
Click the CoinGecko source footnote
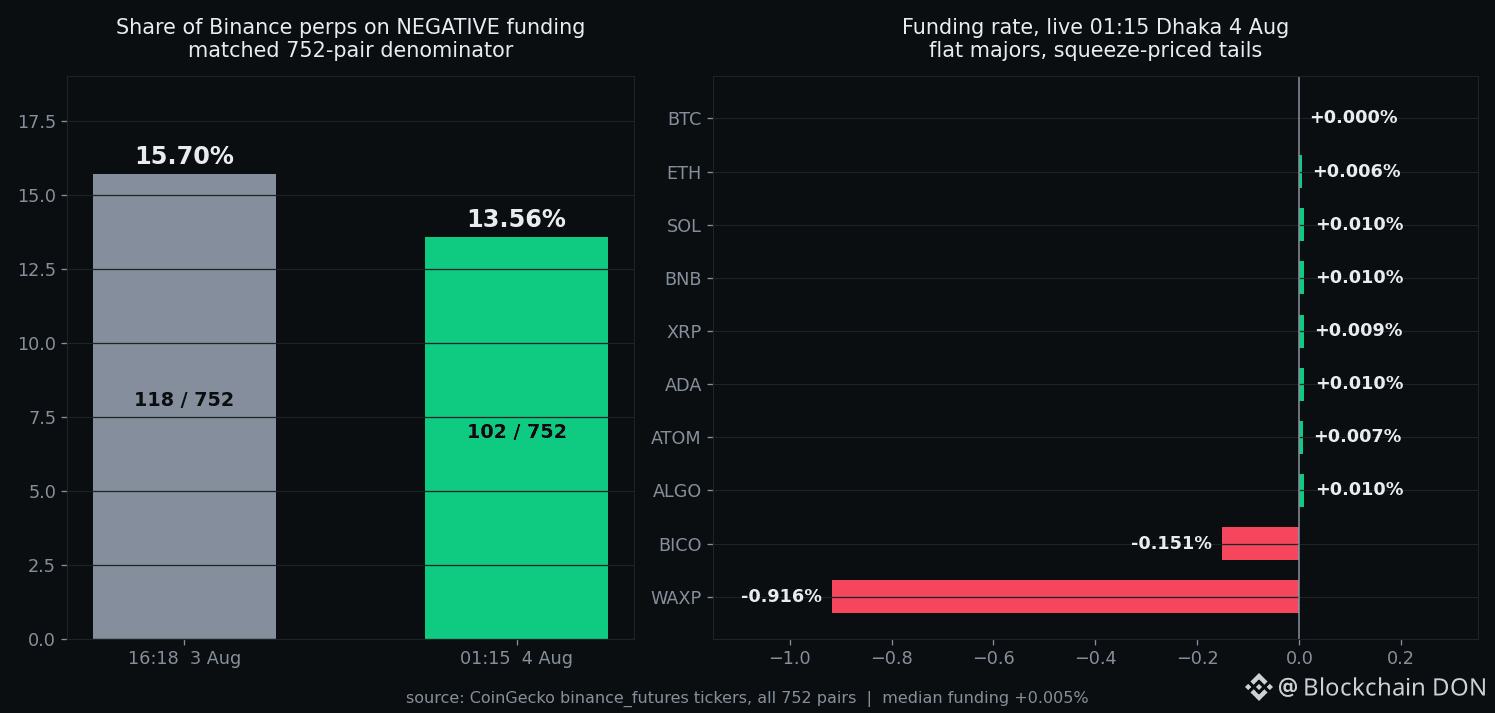pyautogui.click(x=747, y=698)
